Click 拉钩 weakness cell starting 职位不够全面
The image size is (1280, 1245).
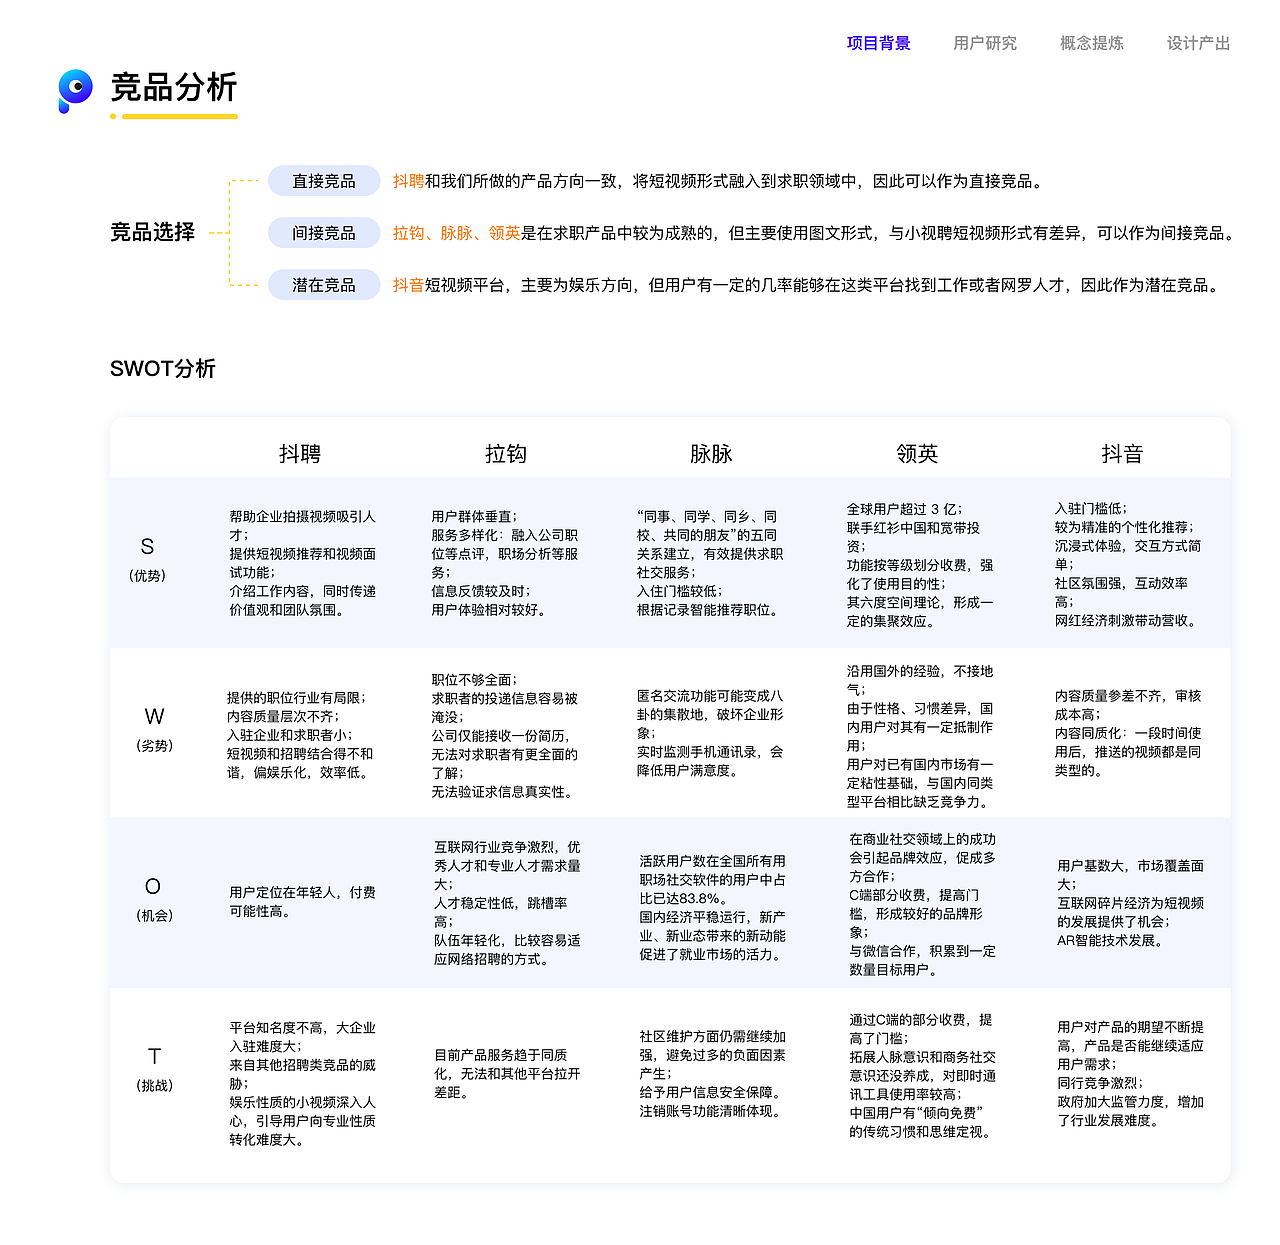click(505, 735)
